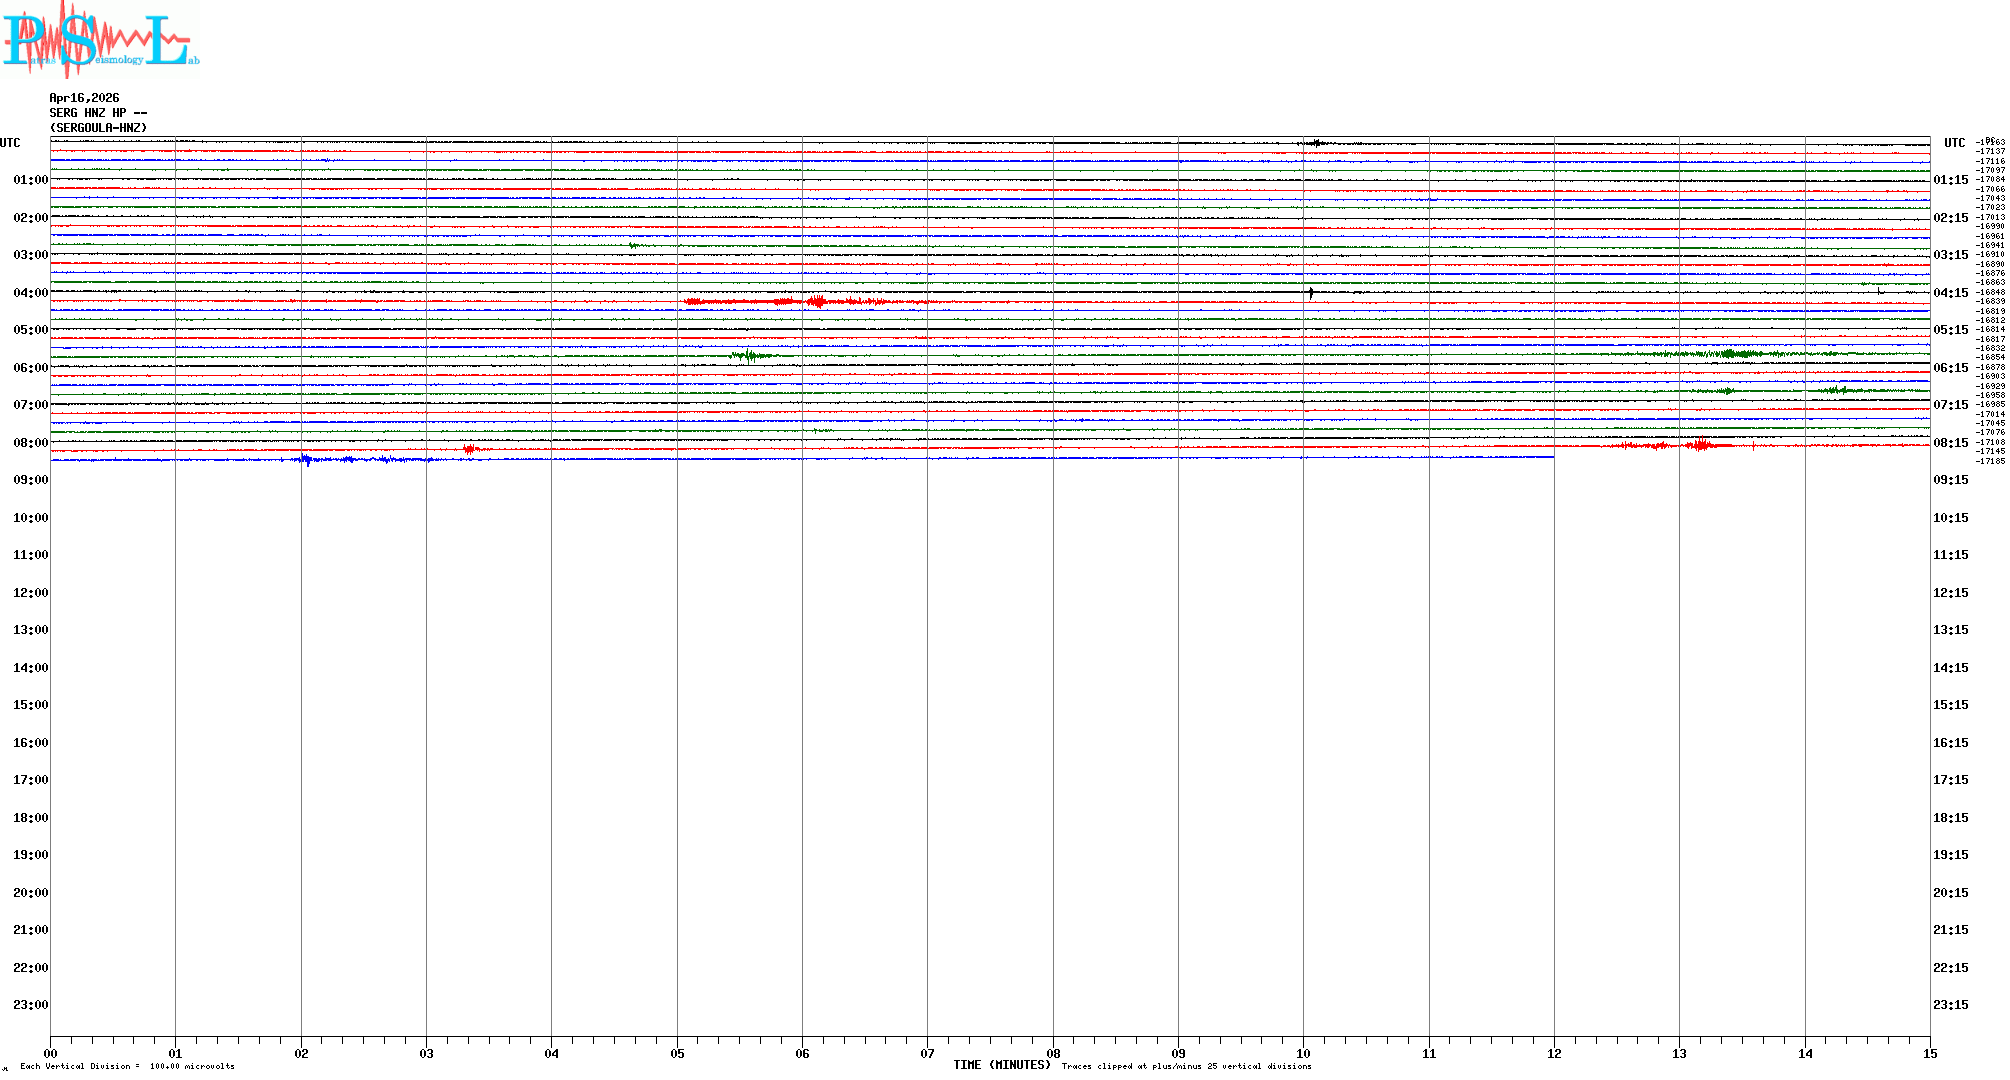
Task: Click the 08 minute axis tick label
Action: pyautogui.click(x=1053, y=1053)
